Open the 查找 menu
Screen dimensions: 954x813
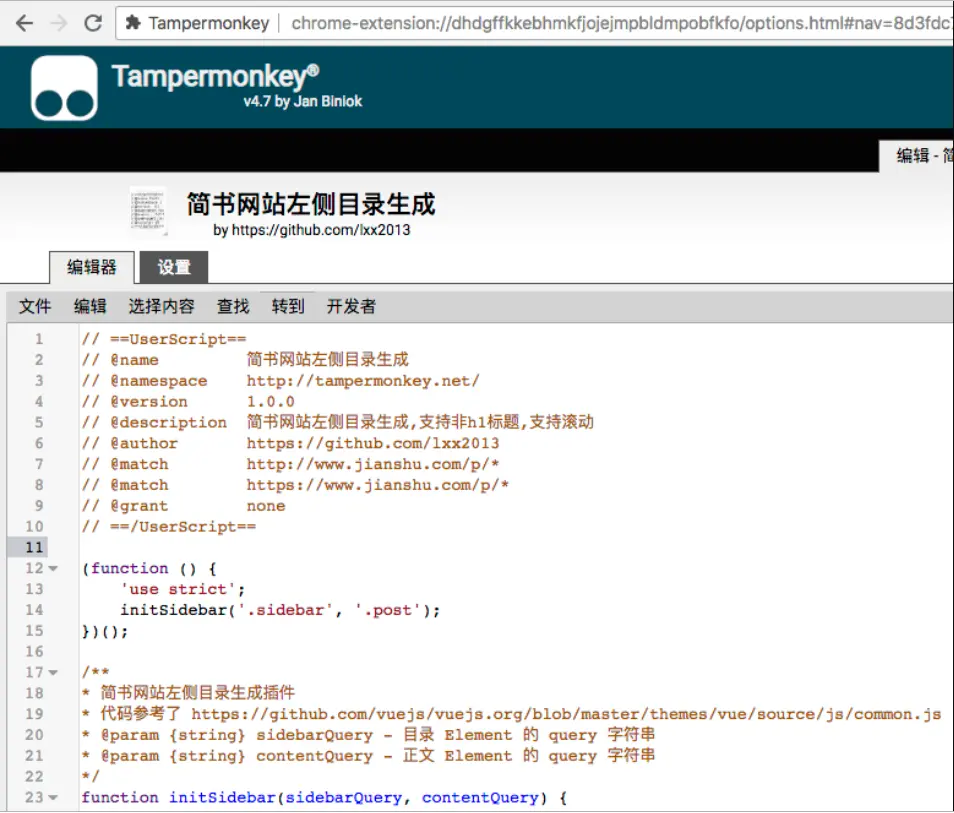pyautogui.click(x=233, y=306)
